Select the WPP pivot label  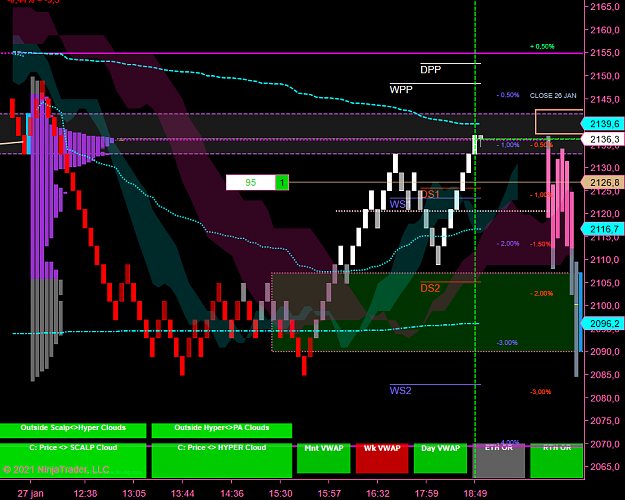coord(401,89)
